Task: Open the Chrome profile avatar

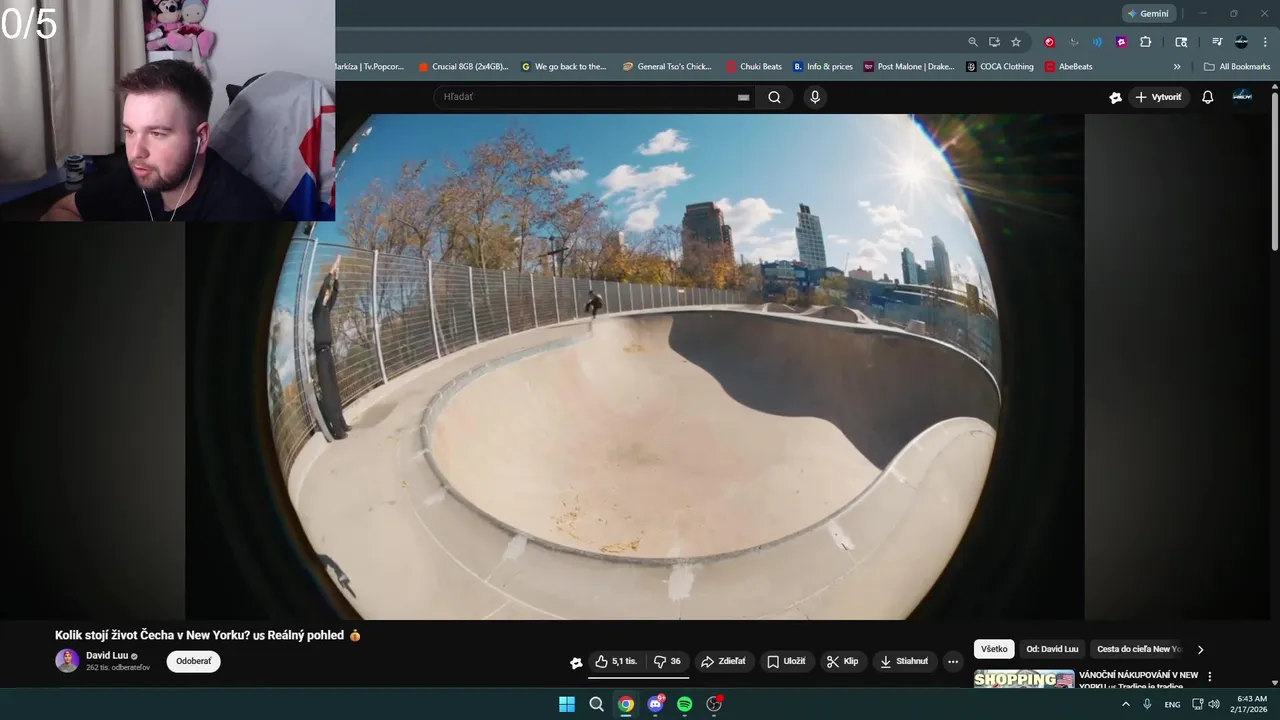Action: [1241, 42]
